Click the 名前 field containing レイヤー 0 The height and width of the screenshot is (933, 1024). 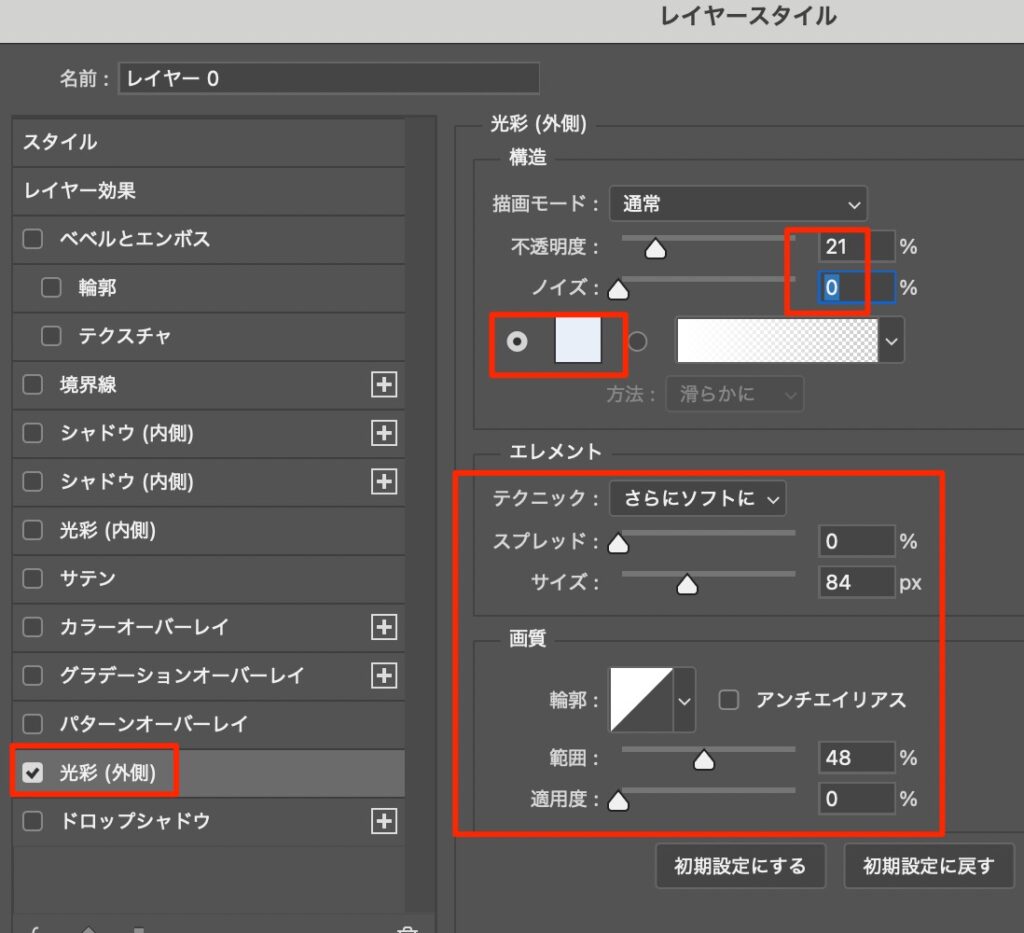click(328, 78)
